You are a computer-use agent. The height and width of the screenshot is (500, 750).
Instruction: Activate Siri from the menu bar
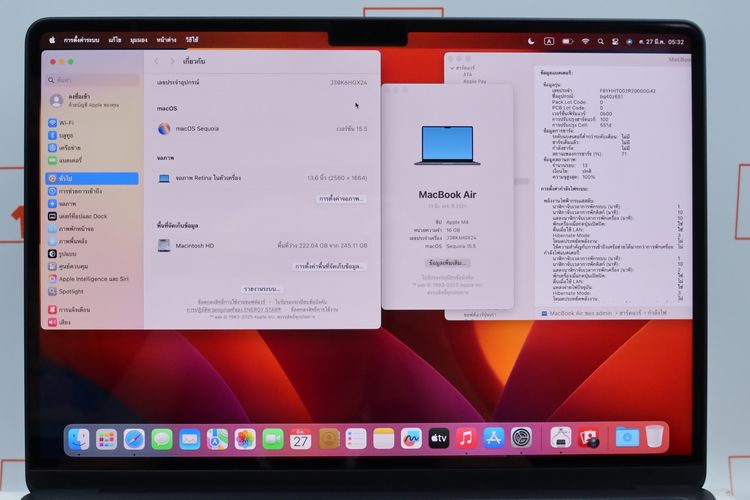[629, 42]
